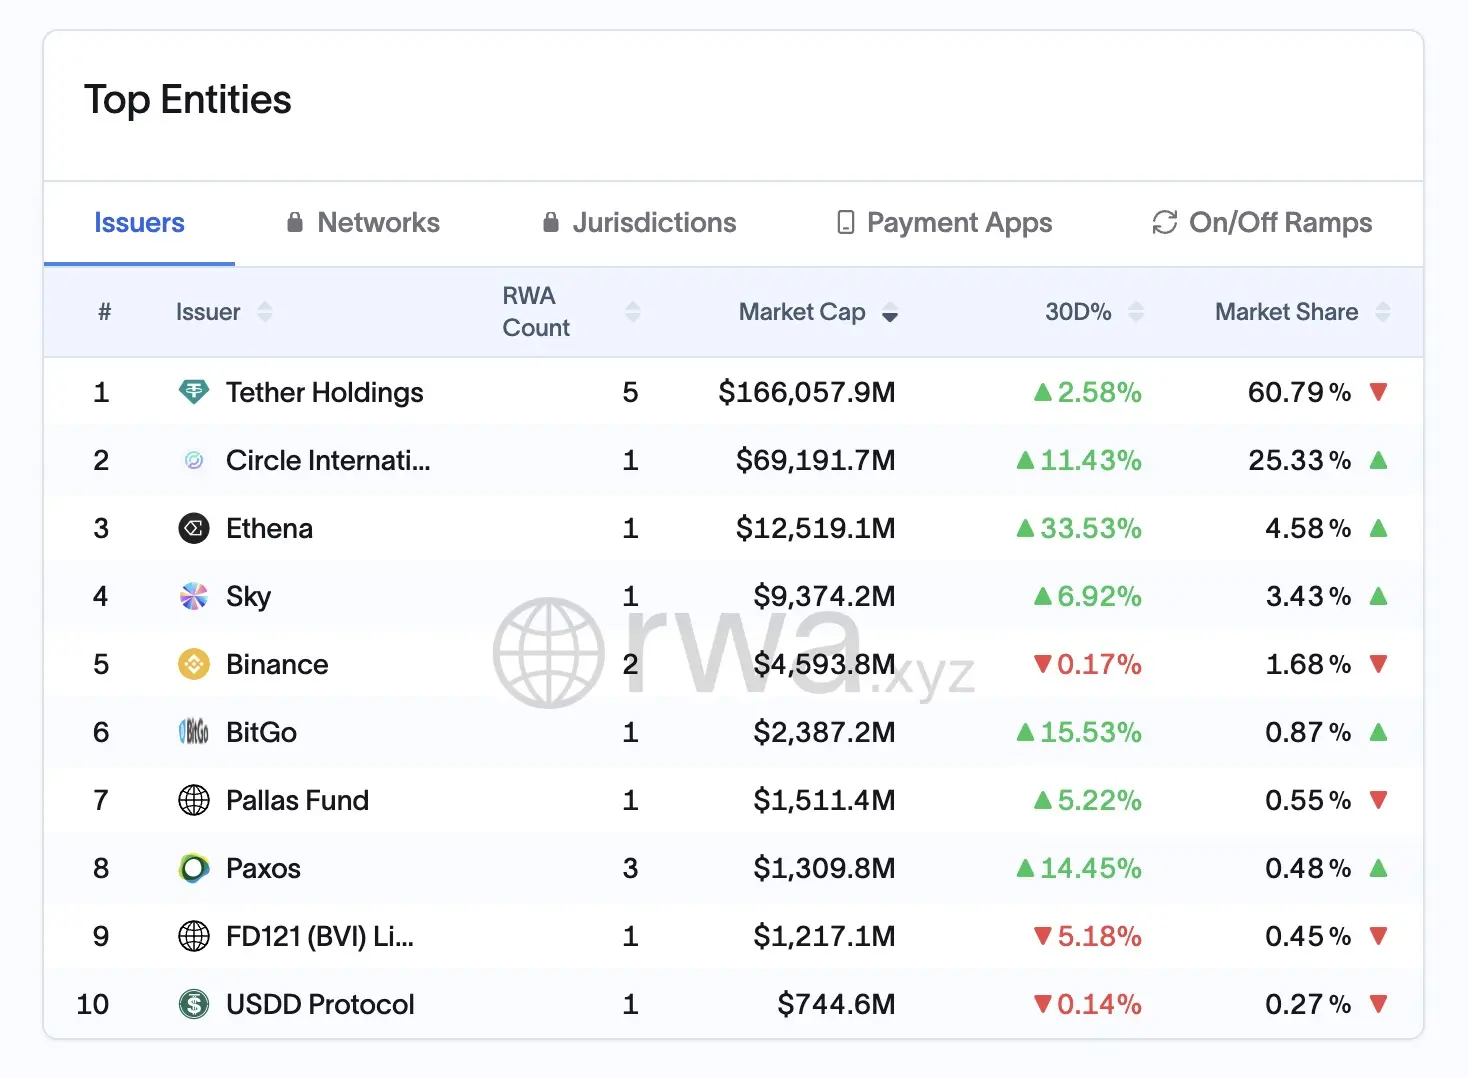The image size is (1468, 1078).
Task: Sort by Market Share using its sort arrows
Action: (x=1383, y=312)
